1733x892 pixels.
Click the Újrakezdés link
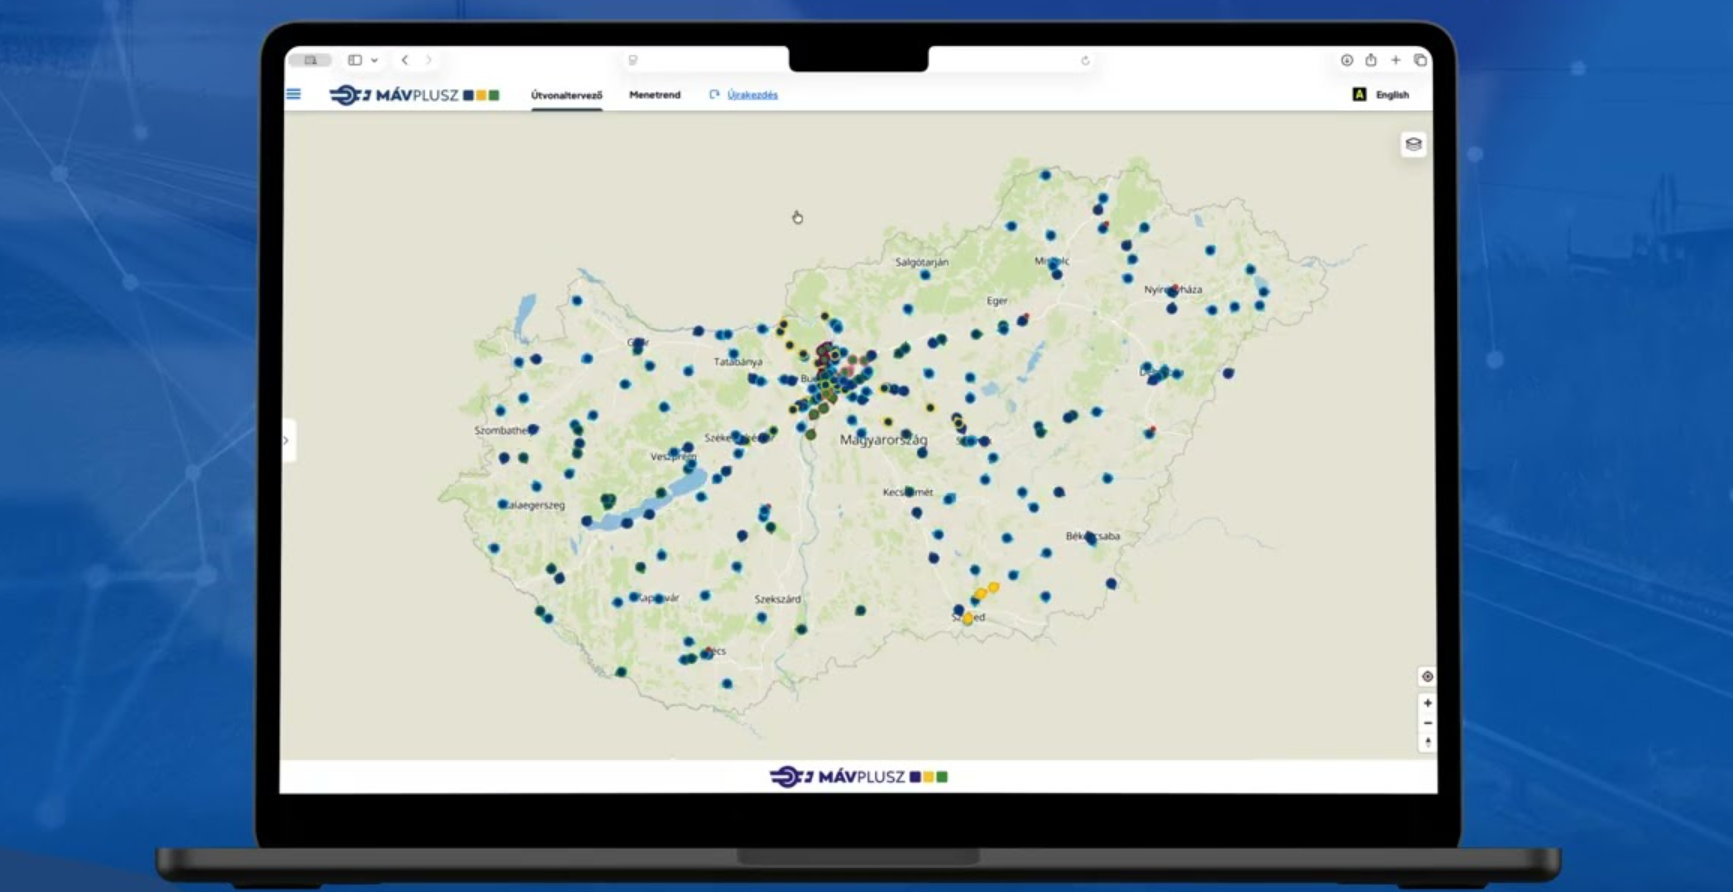click(752, 95)
